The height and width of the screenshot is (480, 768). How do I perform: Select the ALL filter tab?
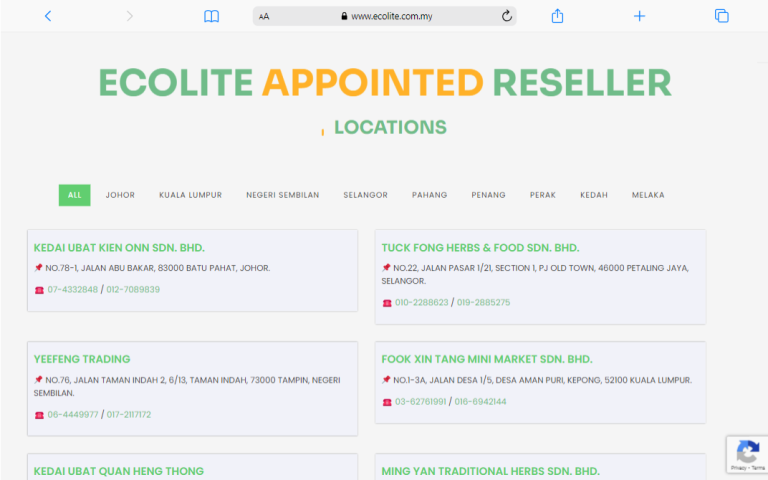click(x=74, y=195)
